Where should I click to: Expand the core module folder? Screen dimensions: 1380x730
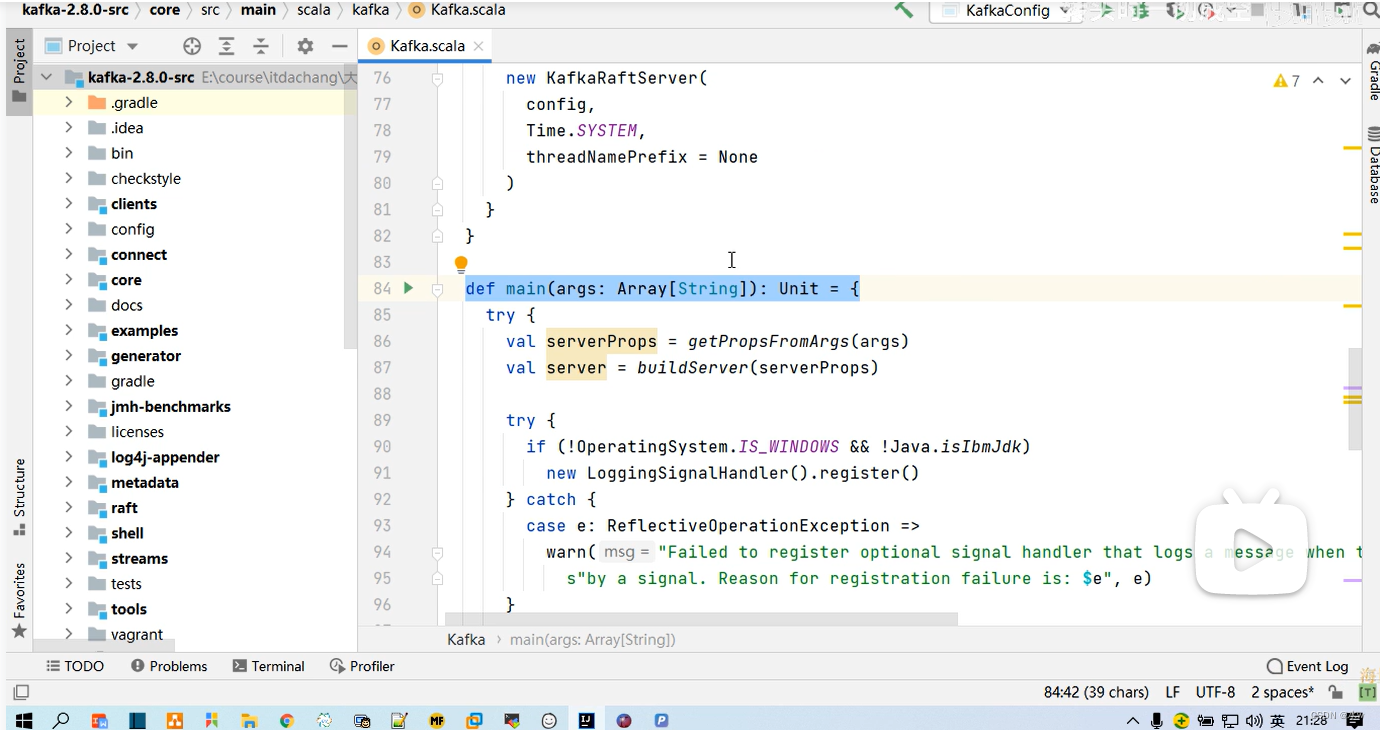click(68, 279)
